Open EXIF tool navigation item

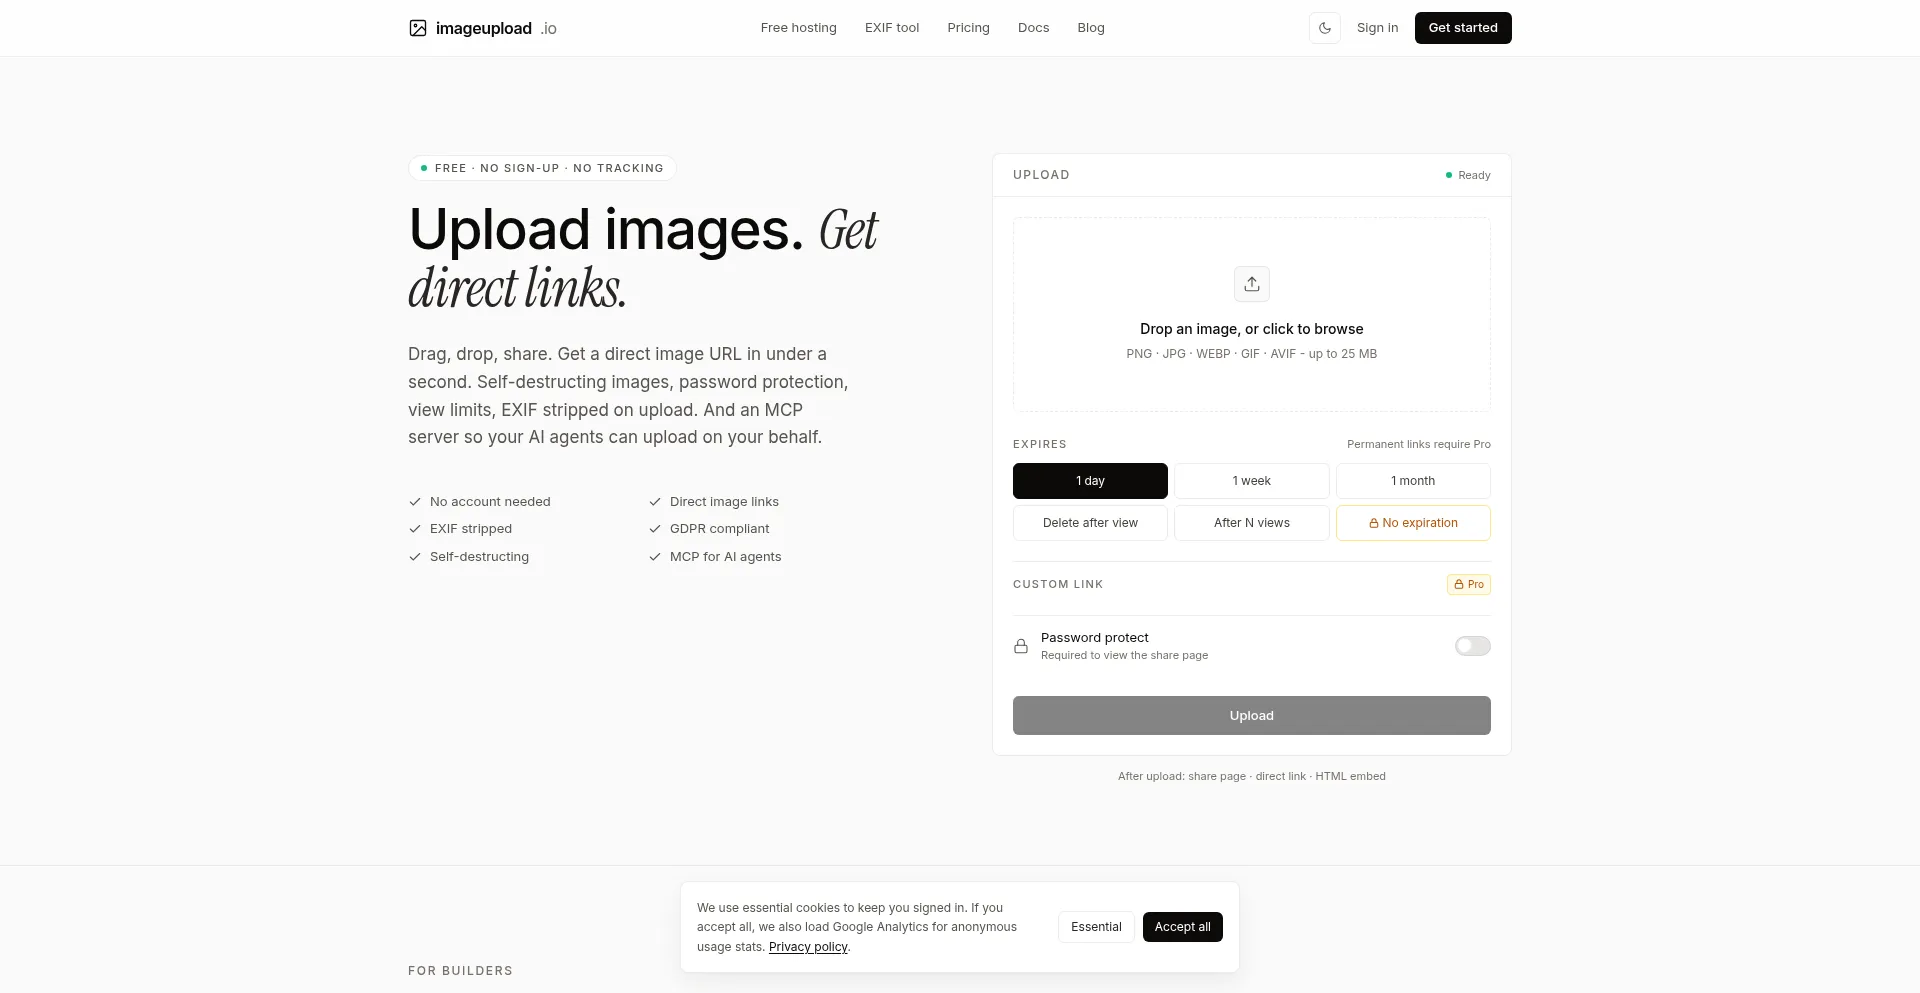[892, 28]
